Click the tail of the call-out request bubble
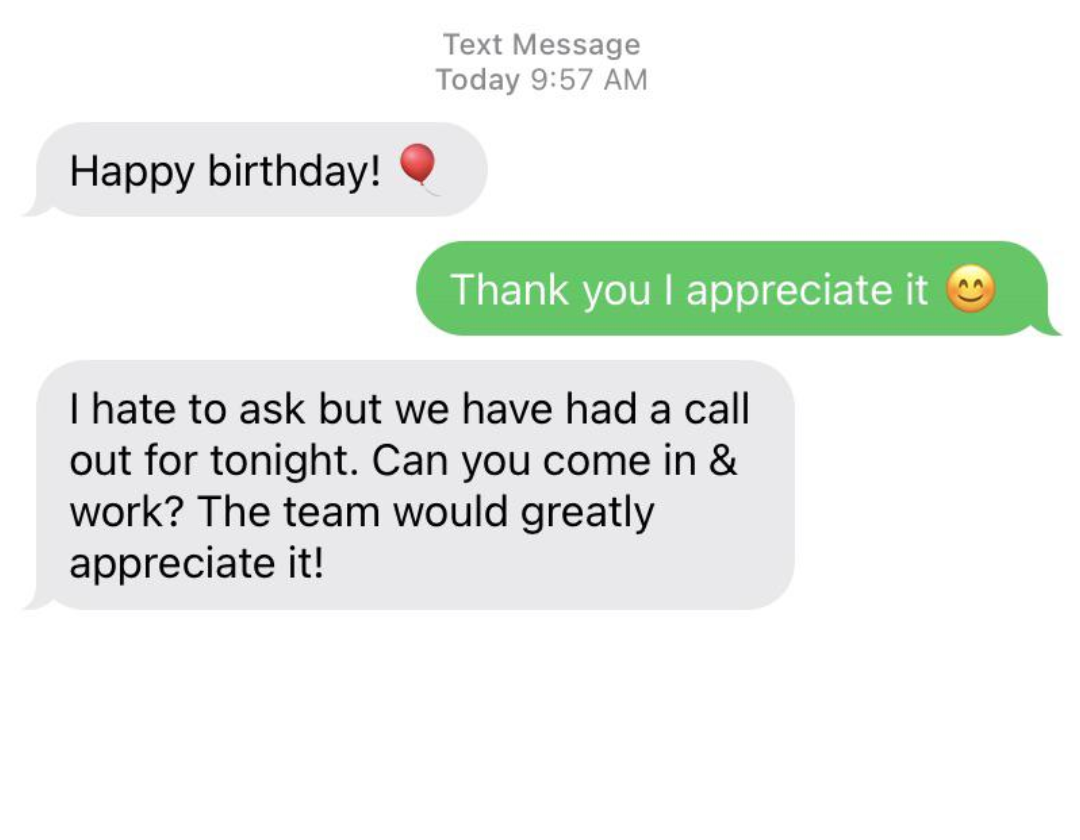Screen dimensions: 1080x840 click(x=39, y=600)
